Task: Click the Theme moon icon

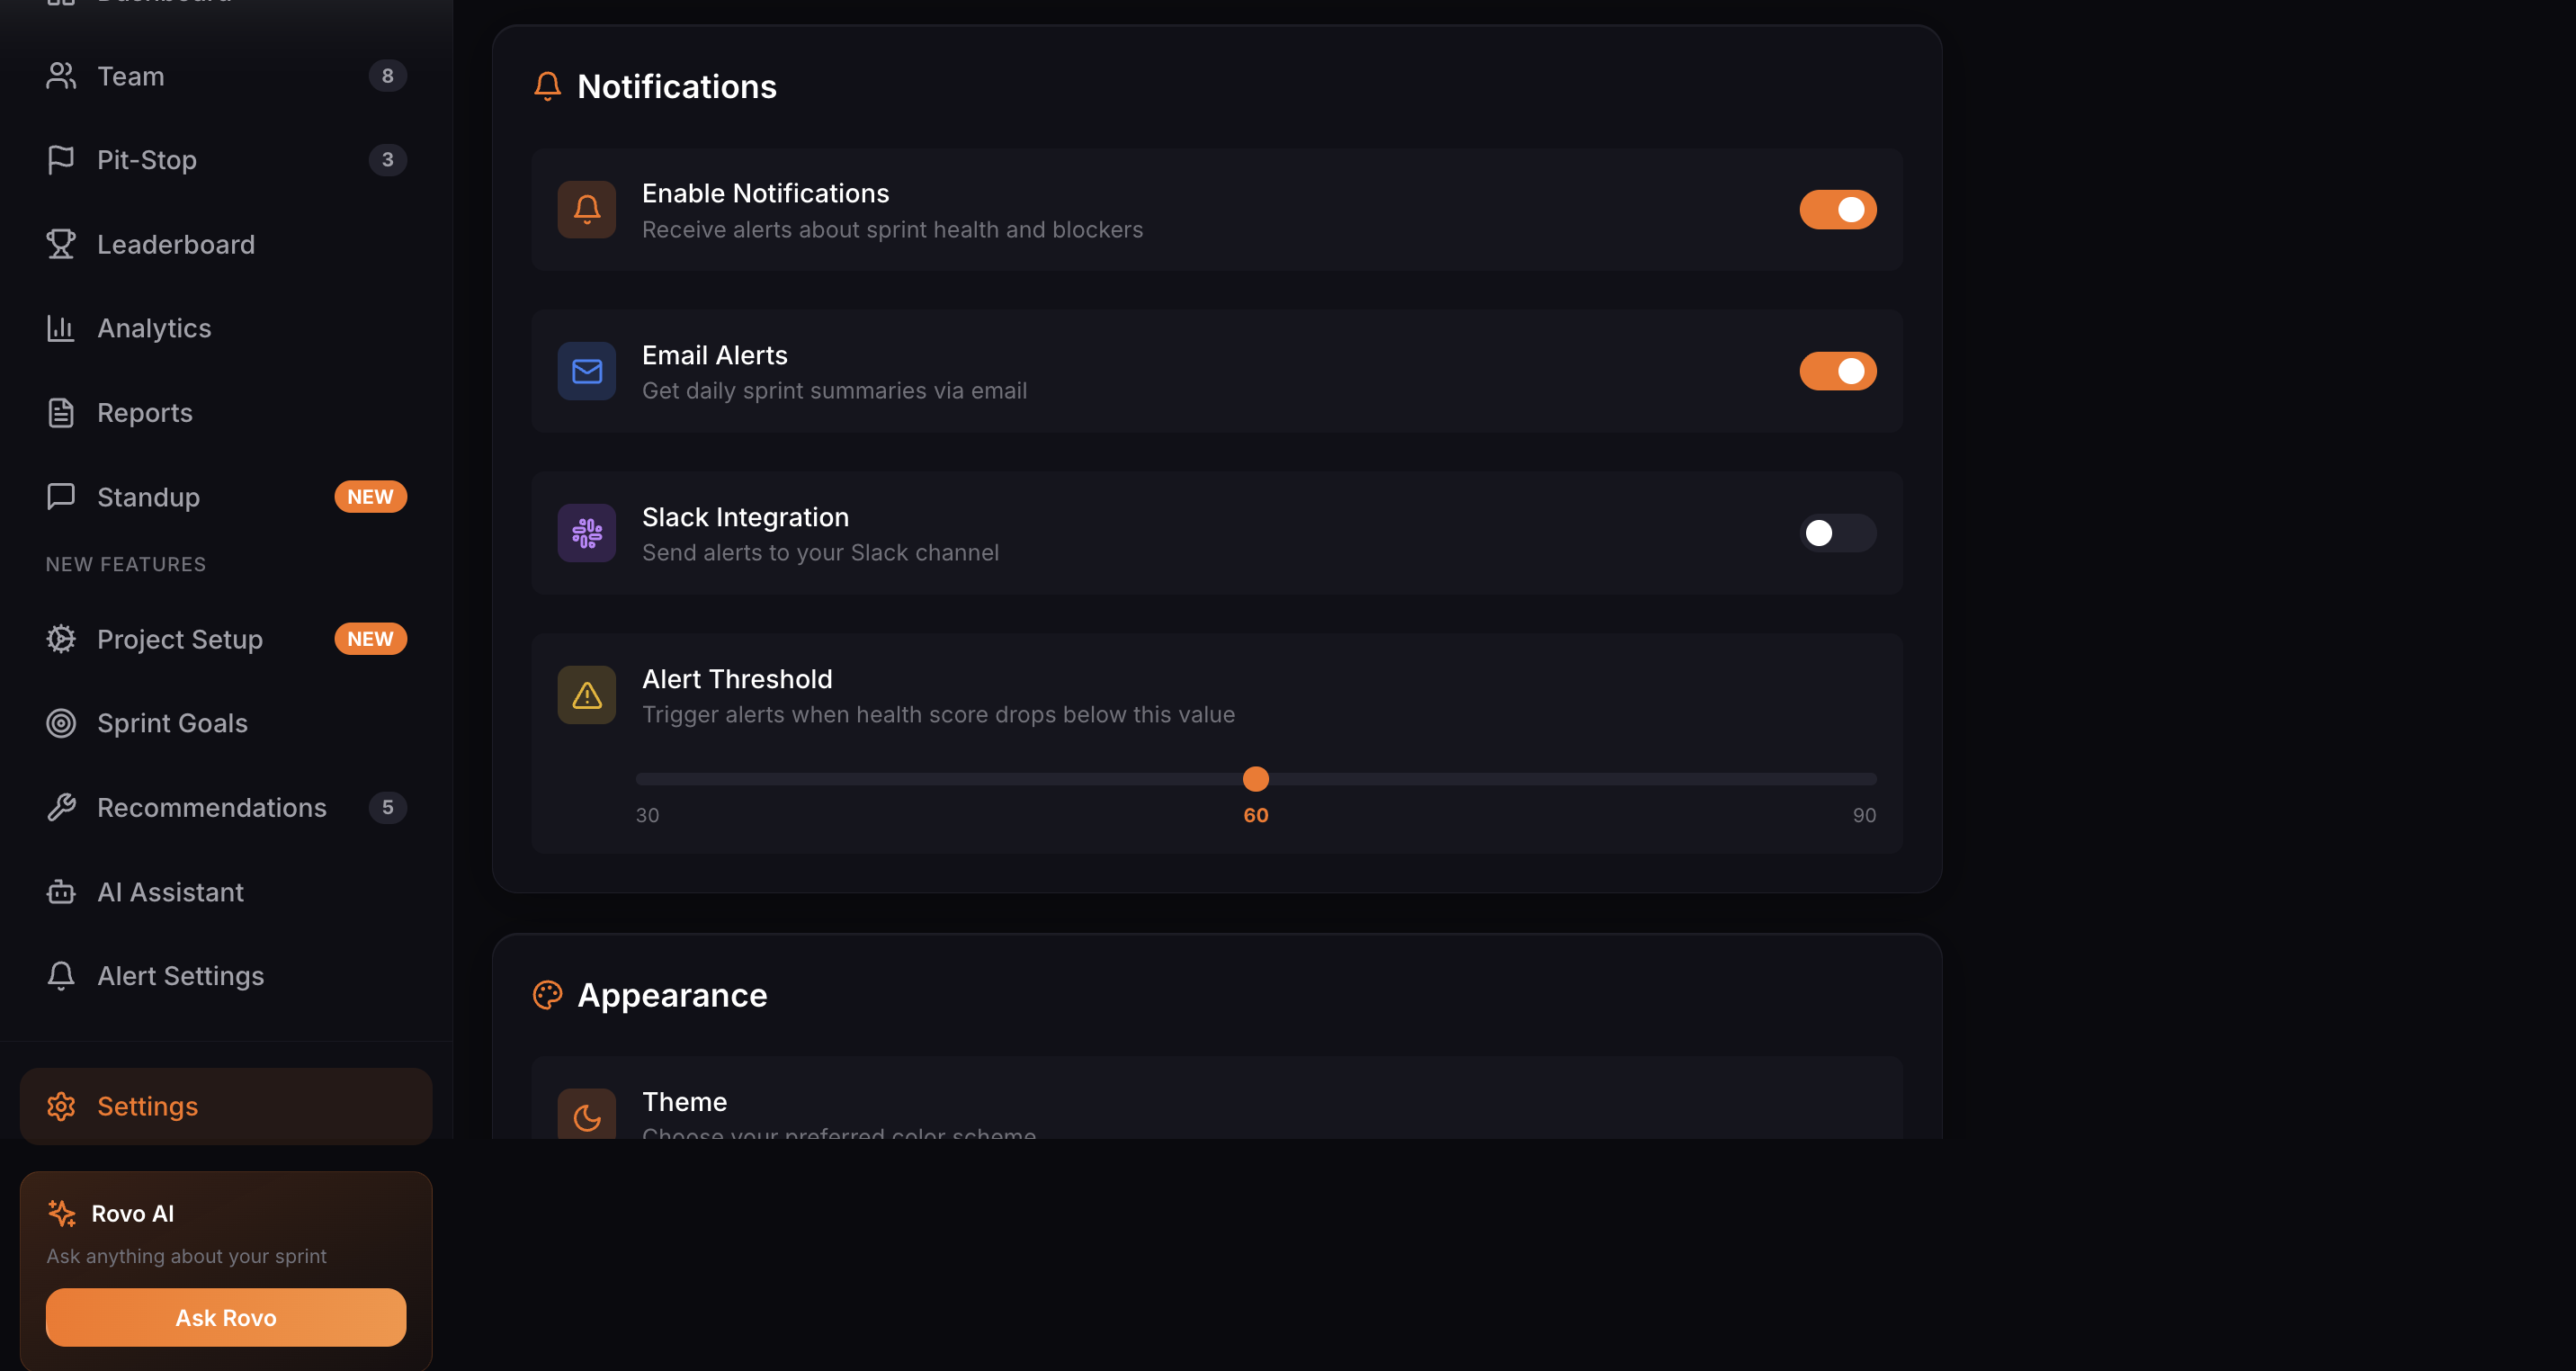Action: click(x=587, y=1116)
